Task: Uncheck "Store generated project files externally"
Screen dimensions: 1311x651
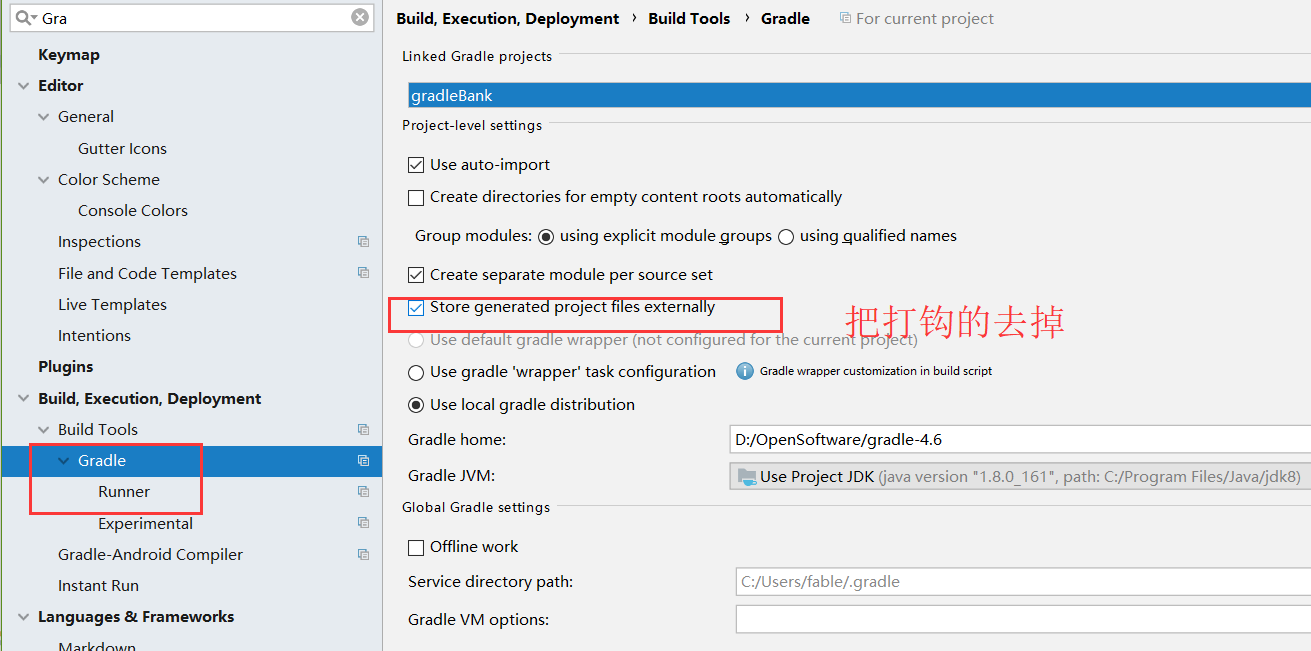Action: [416, 308]
